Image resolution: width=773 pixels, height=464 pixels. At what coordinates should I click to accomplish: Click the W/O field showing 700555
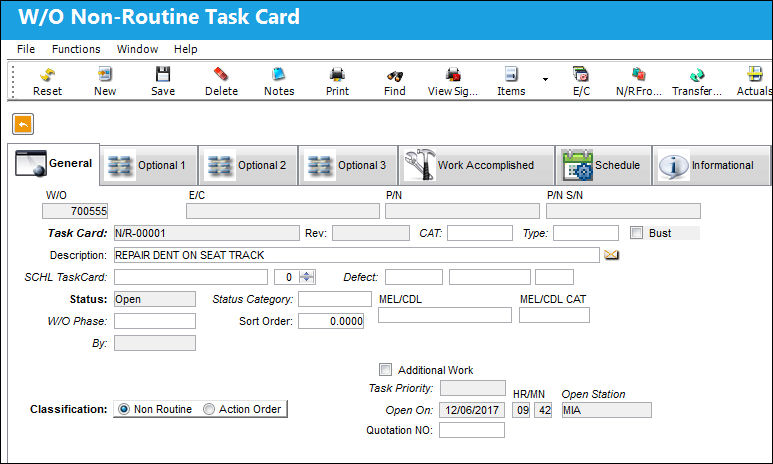75,211
